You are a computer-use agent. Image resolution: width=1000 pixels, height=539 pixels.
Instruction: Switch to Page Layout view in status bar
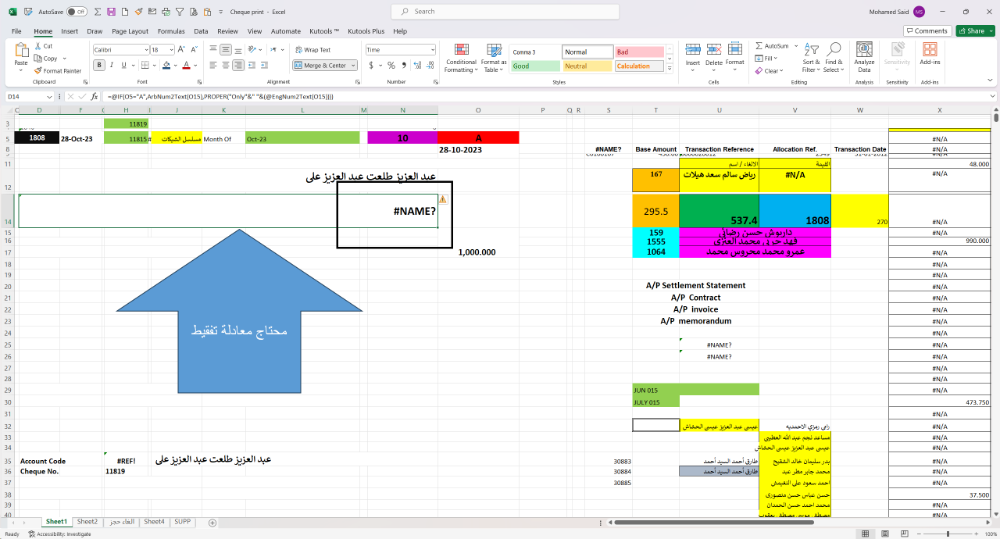pyautogui.click(x=885, y=534)
